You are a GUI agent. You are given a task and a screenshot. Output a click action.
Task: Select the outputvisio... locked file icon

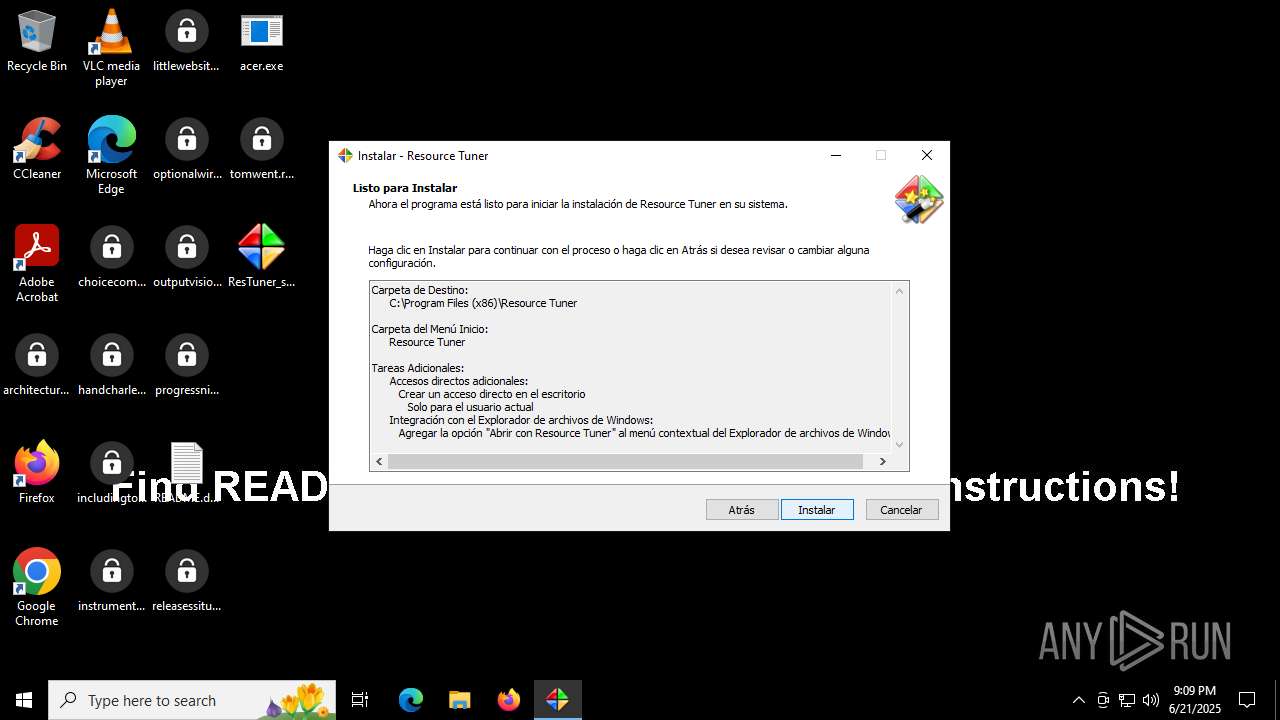click(x=187, y=258)
